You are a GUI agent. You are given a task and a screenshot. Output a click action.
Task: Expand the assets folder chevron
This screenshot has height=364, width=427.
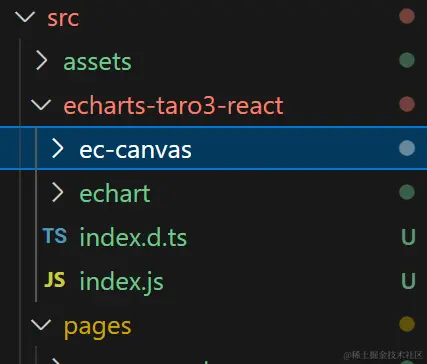coord(42,60)
